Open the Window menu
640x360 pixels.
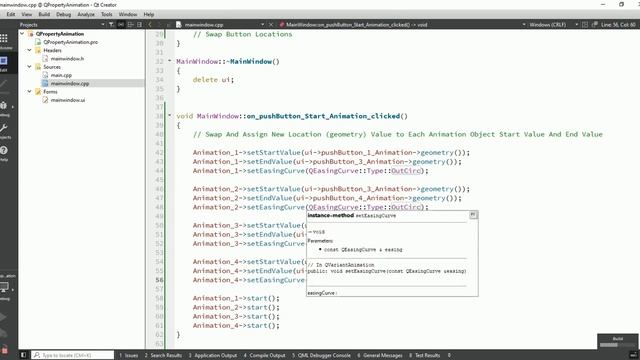128,14
